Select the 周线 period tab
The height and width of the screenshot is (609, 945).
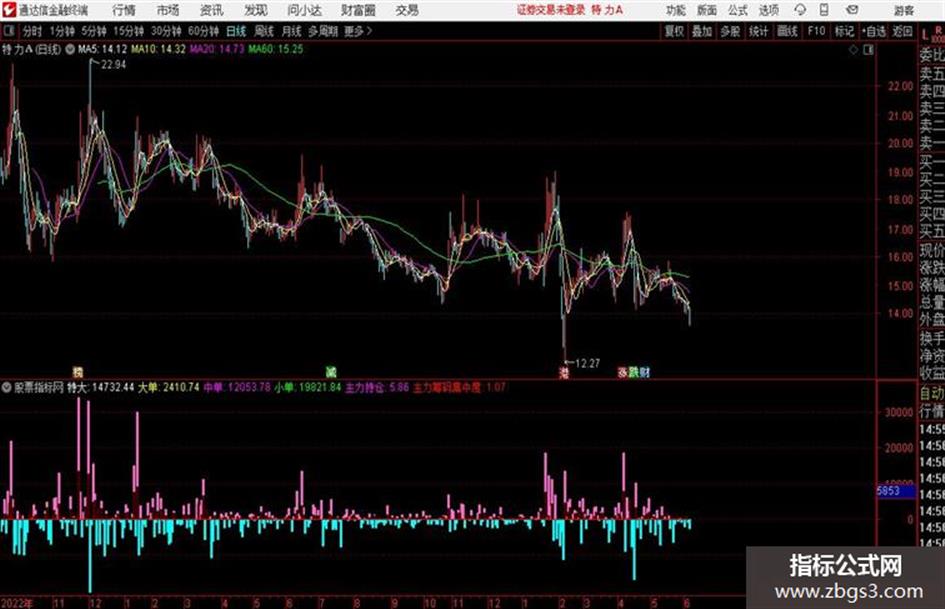pos(264,31)
